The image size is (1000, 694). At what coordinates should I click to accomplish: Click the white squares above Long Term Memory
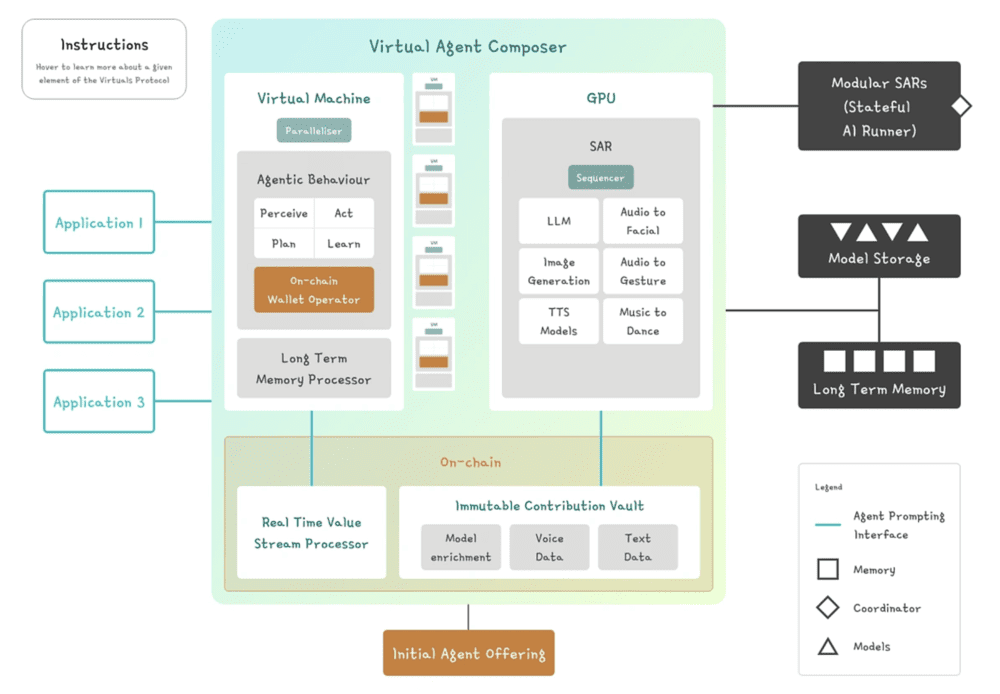pos(879,361)
